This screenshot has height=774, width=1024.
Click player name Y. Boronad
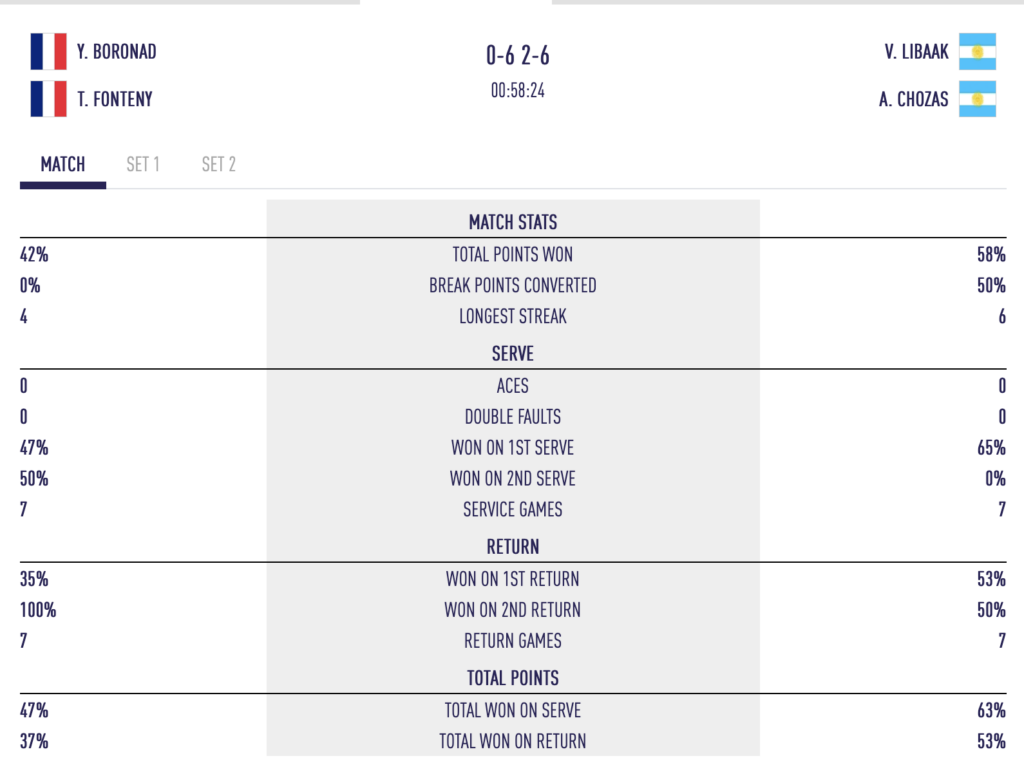coord(116,52)
